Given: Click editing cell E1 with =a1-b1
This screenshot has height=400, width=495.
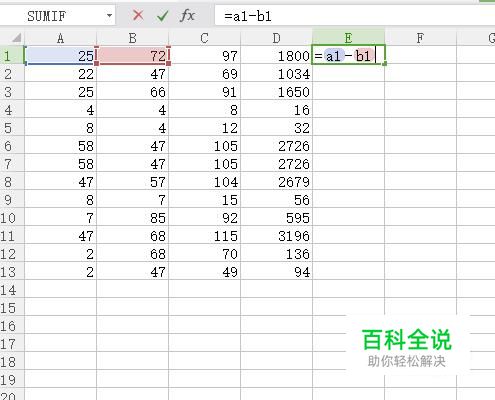Looking at the screenshot, I should point(348,55).
